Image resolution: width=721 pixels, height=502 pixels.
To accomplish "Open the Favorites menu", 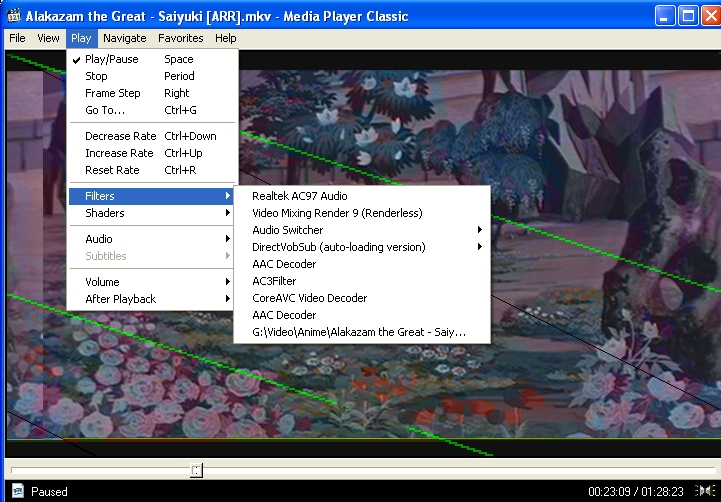I will point(180,38).
